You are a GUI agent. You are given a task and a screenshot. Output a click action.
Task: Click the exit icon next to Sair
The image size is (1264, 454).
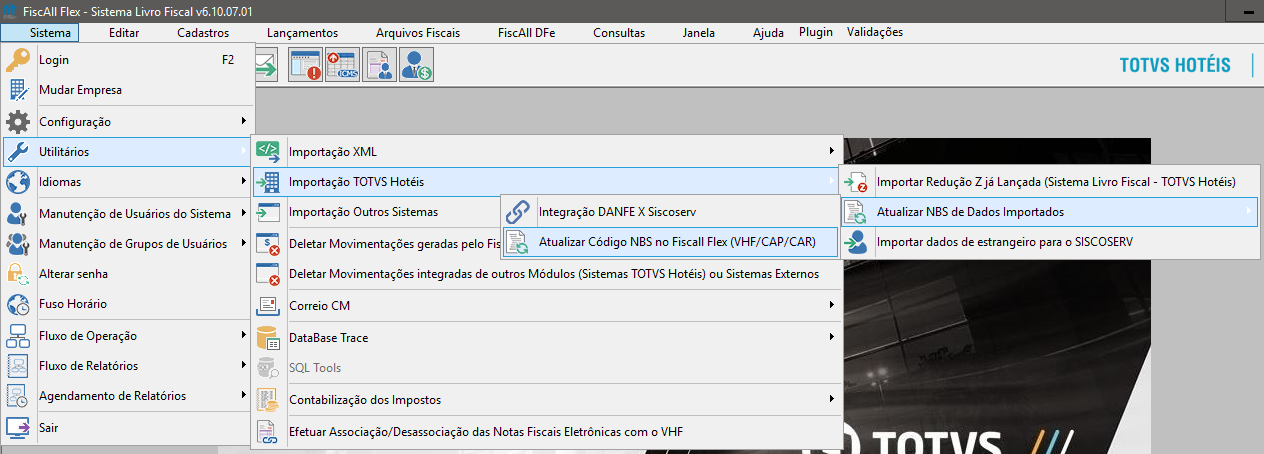pos(18,428)
